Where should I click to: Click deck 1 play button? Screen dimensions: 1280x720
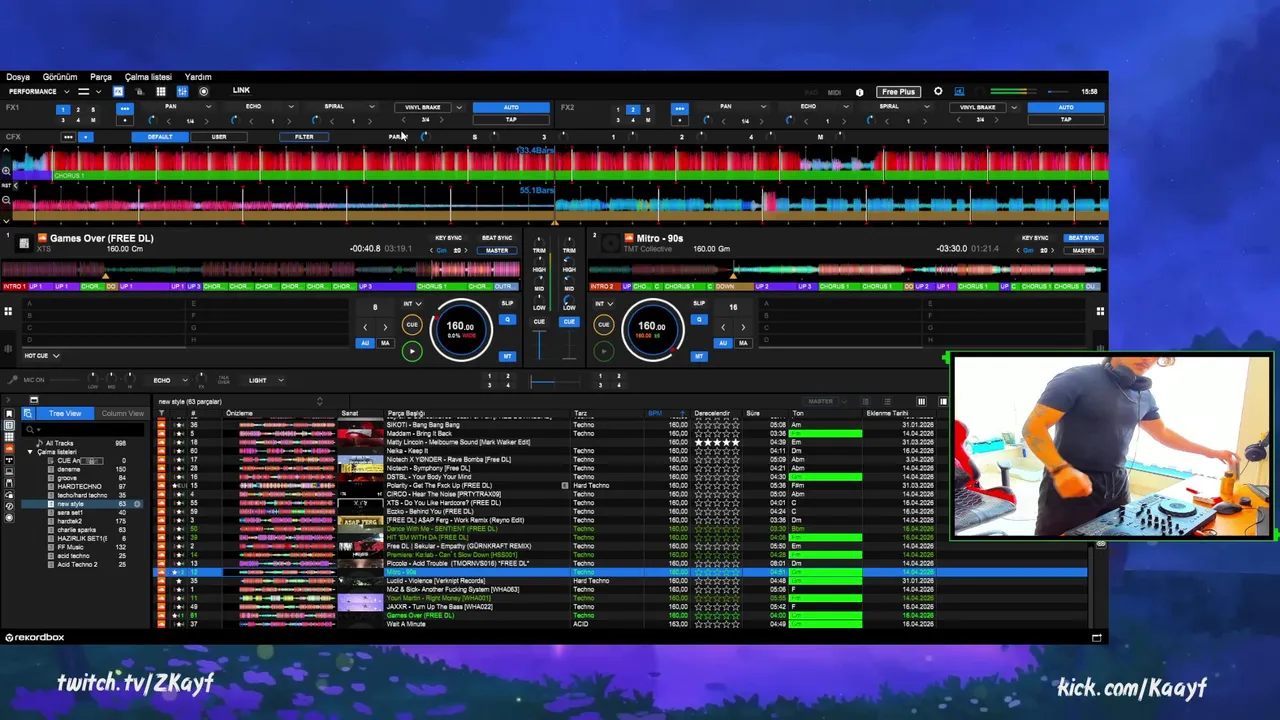pyautogui.click(x=412, y=351)
